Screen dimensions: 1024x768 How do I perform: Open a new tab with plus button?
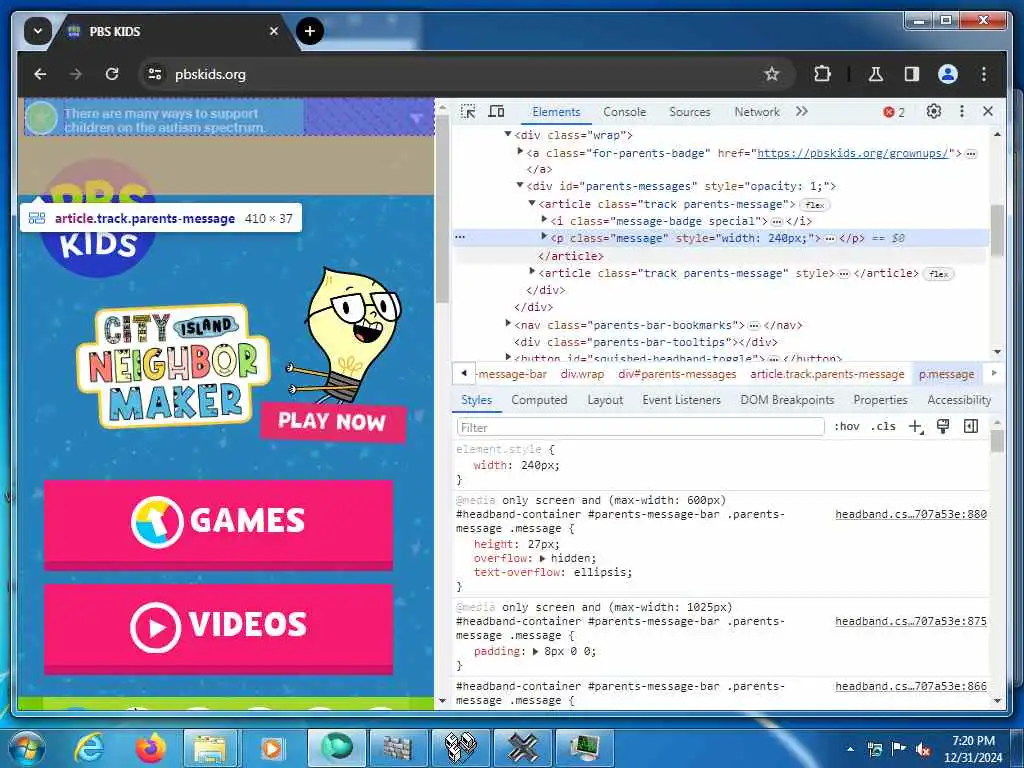point(310,31)
